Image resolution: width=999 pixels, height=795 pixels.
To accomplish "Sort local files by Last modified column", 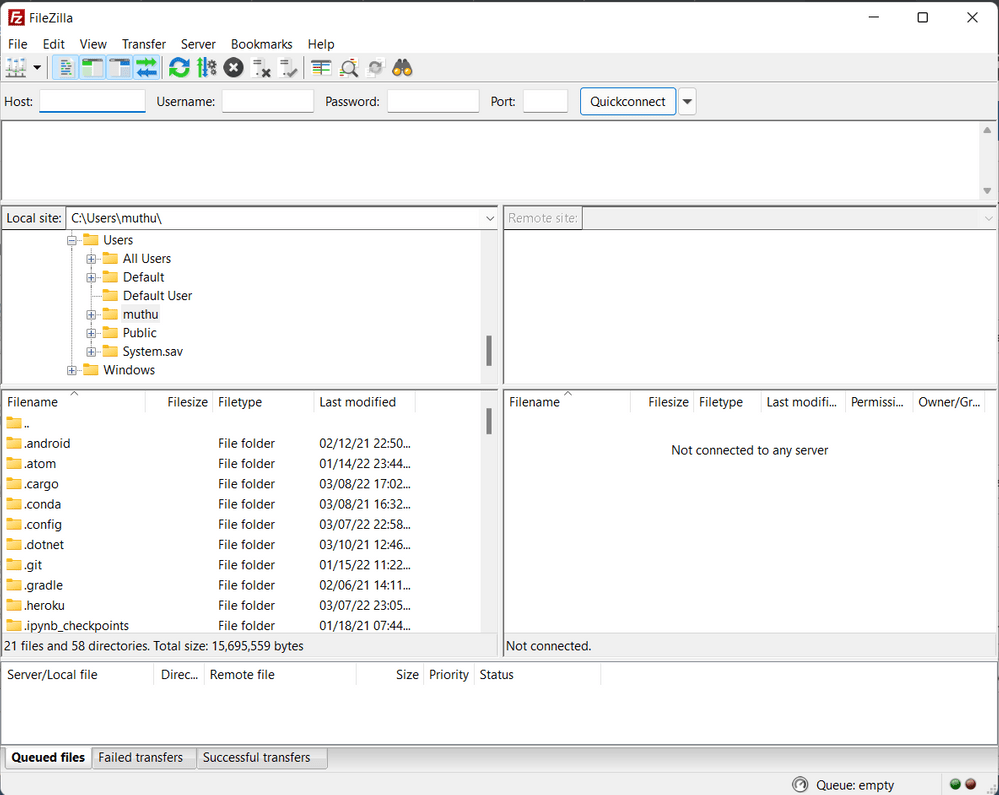I will pyautogui.click(x=364, y=402).
